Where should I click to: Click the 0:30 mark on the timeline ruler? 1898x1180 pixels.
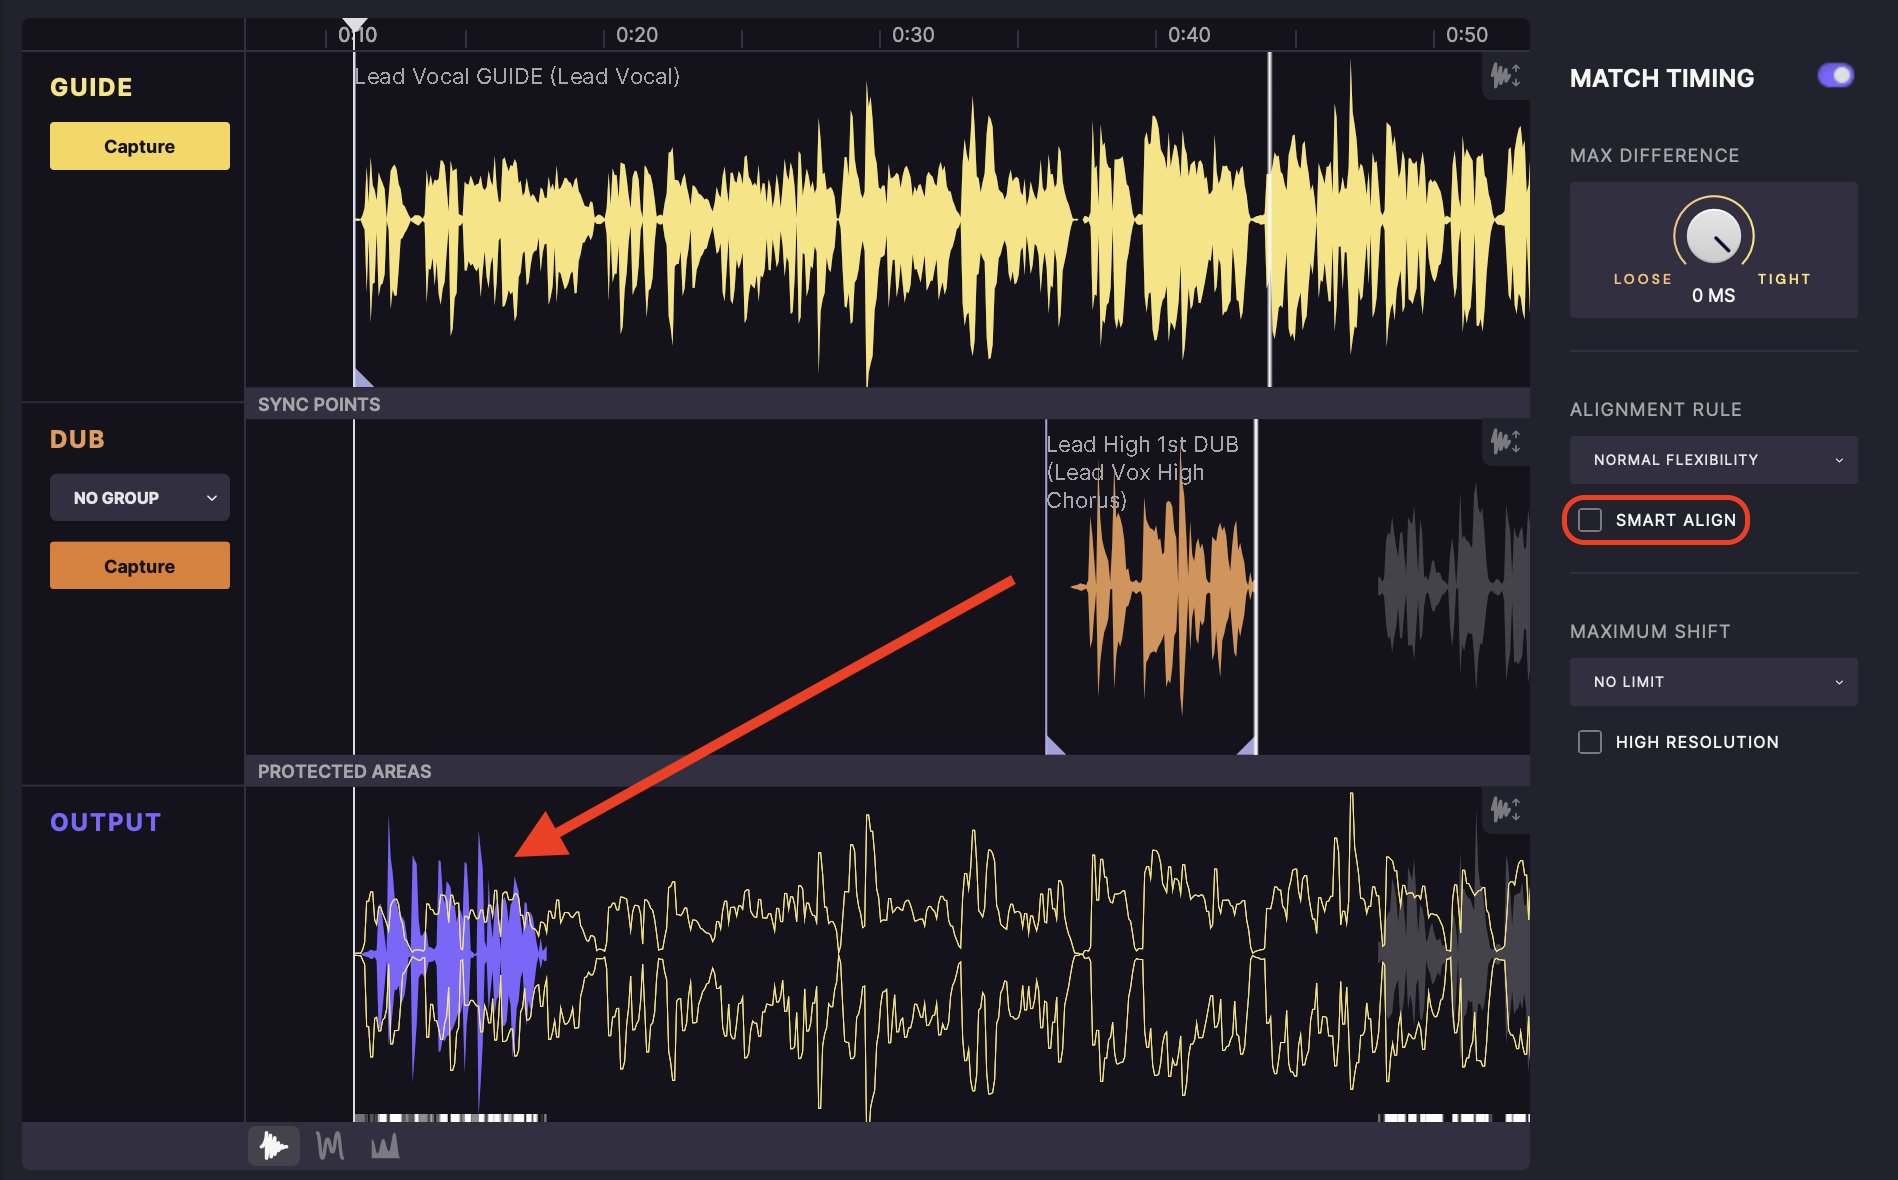[912, 35]
